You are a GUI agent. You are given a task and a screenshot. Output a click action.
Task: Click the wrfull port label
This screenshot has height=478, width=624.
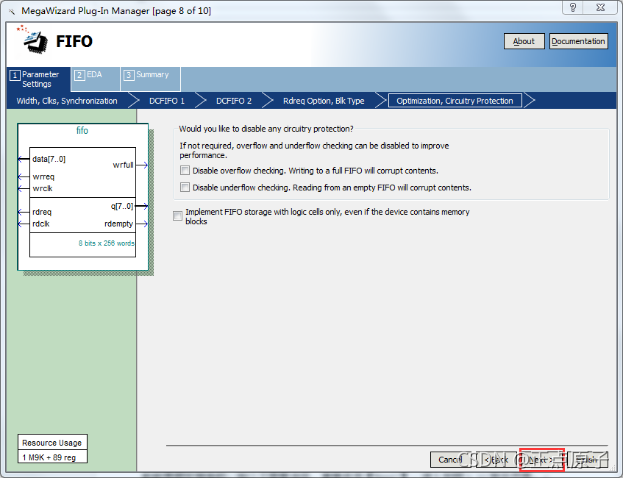[x=123, y=165]
